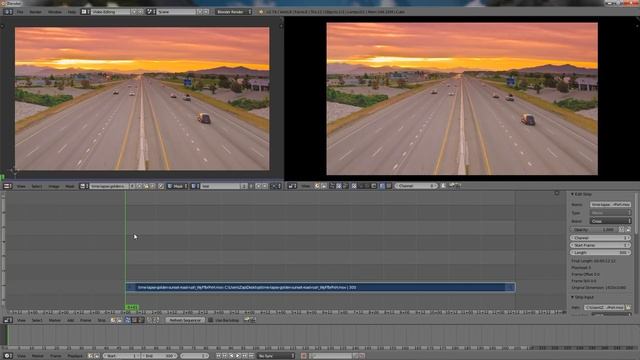Viewport: 640px width, 360px height.
Task: Open the No Sync dropdown
Action: coord(276,356)
